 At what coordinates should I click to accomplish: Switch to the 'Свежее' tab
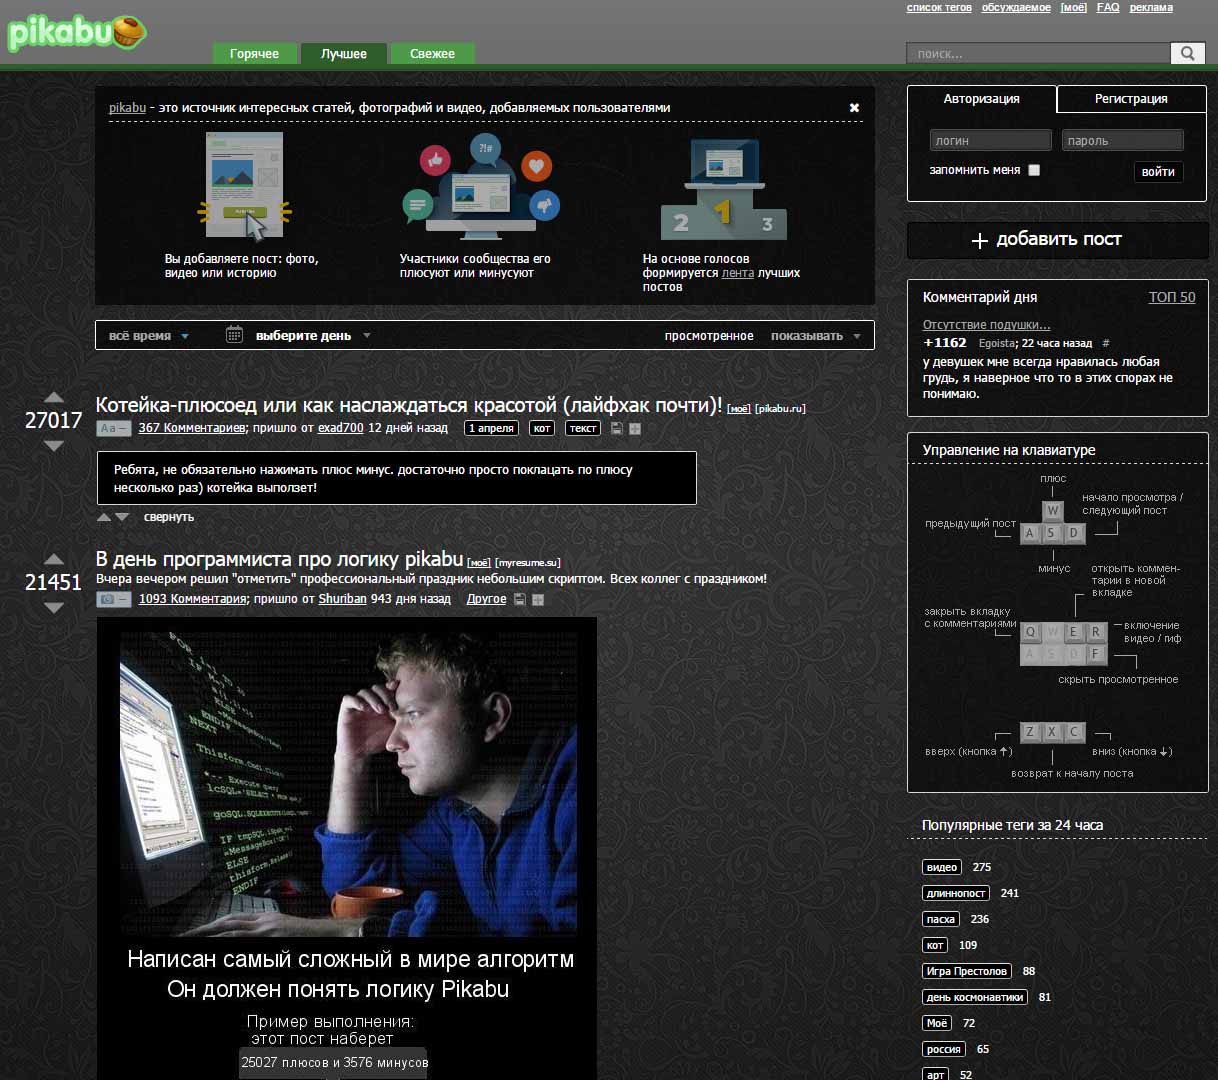click(432, 54)
